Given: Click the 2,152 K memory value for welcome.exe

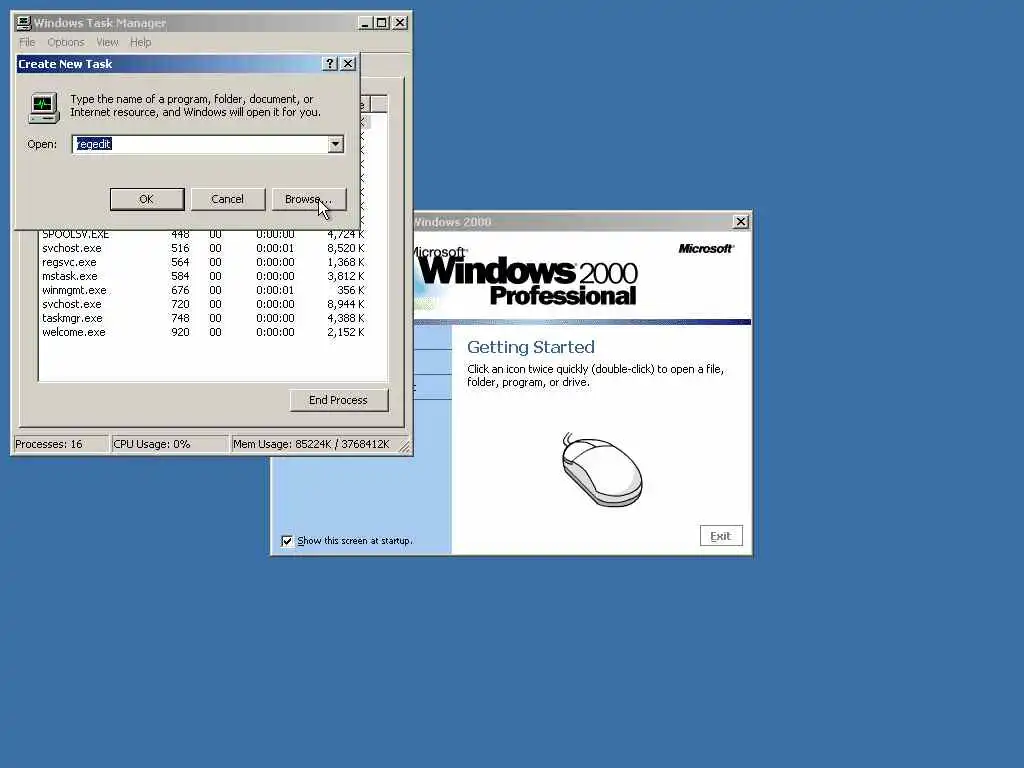Looking at the screenshot, I should pyautogui.click(x=346, y=332).
